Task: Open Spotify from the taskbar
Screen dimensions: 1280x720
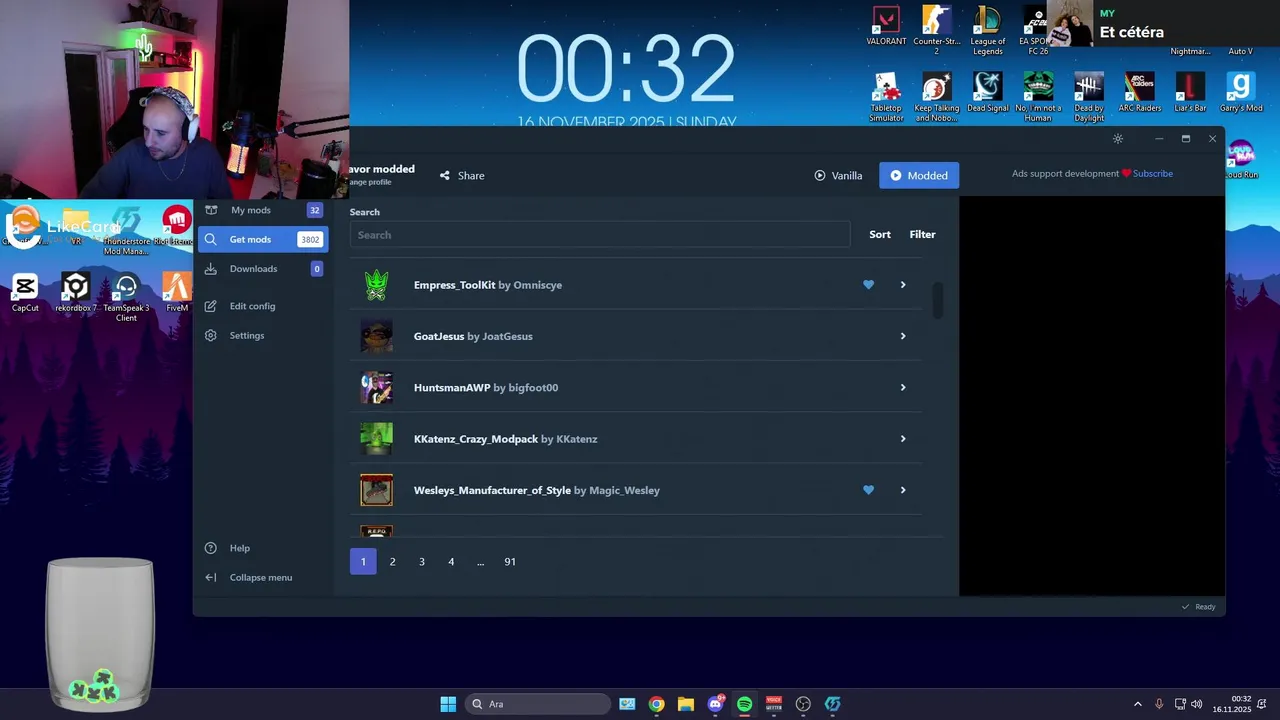Action: tap(744, 704)
